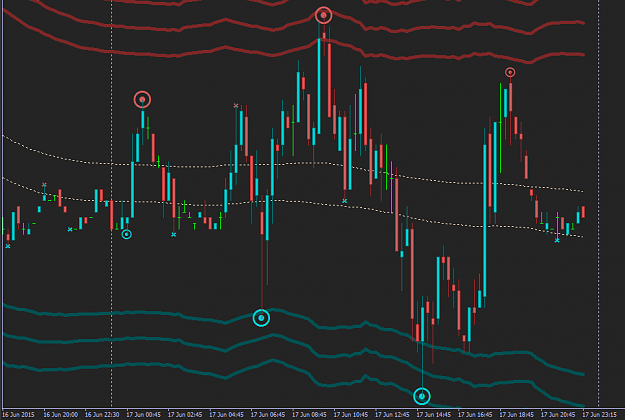Click the '17 Jun 12:45' time axis label
This screenshot has height=420, width=625.
pos(392,415)
